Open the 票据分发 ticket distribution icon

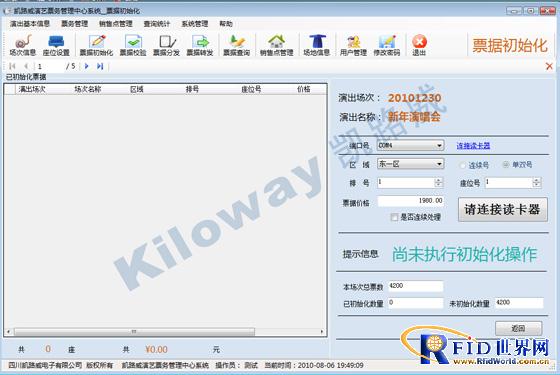166,45
